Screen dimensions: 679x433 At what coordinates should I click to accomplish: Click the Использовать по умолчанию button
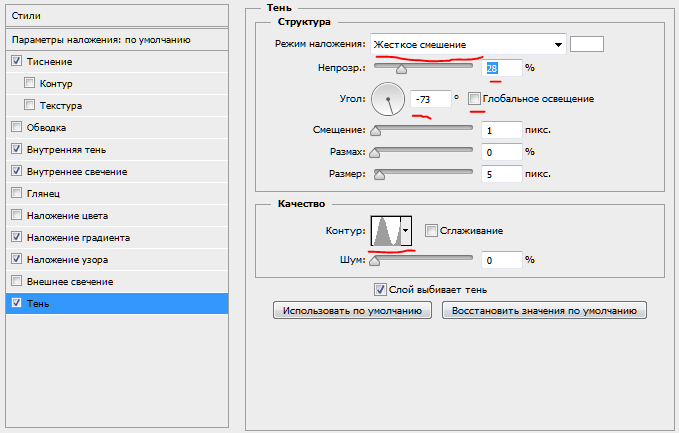pyautogui.click(x=353, y=311)
